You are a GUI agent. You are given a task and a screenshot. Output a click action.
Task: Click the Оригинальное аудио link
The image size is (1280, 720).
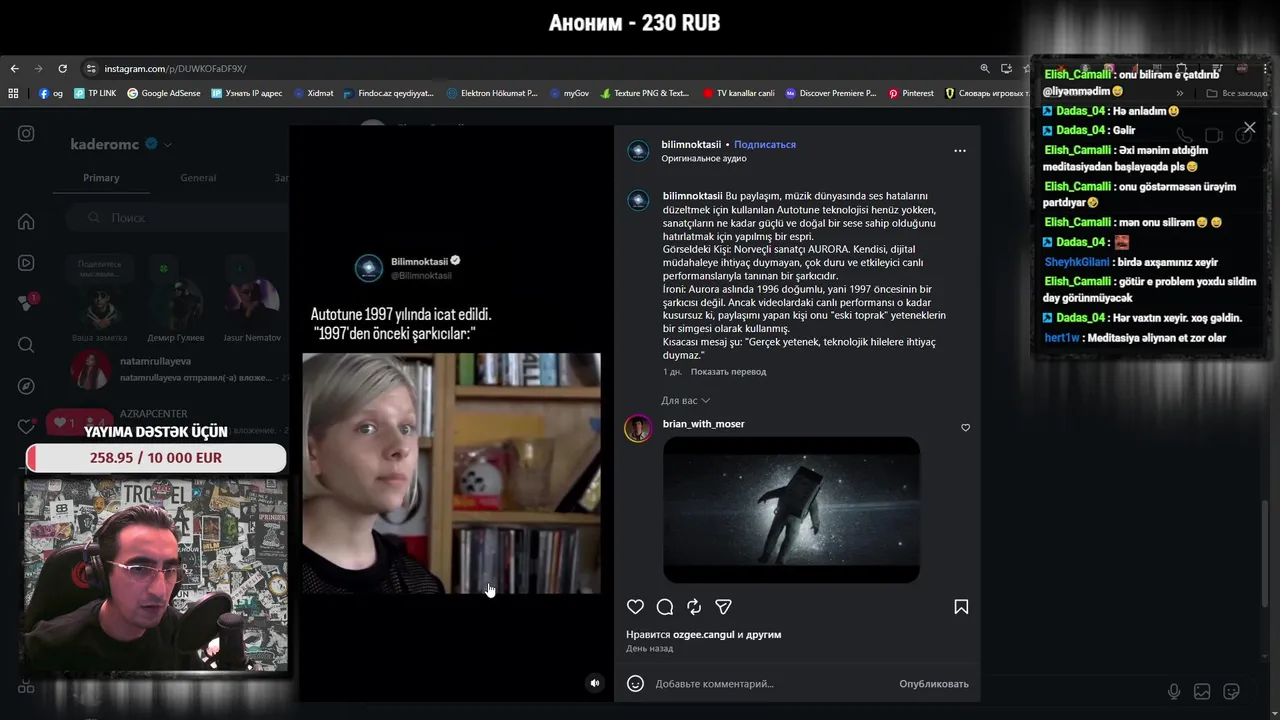704,159
